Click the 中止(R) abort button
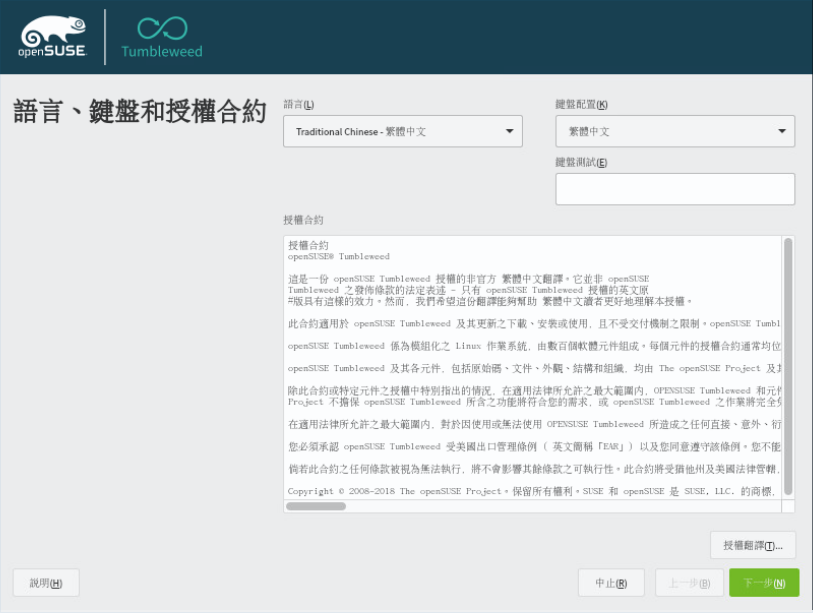Screen dimensions: 813x613 tap(611, 583)
